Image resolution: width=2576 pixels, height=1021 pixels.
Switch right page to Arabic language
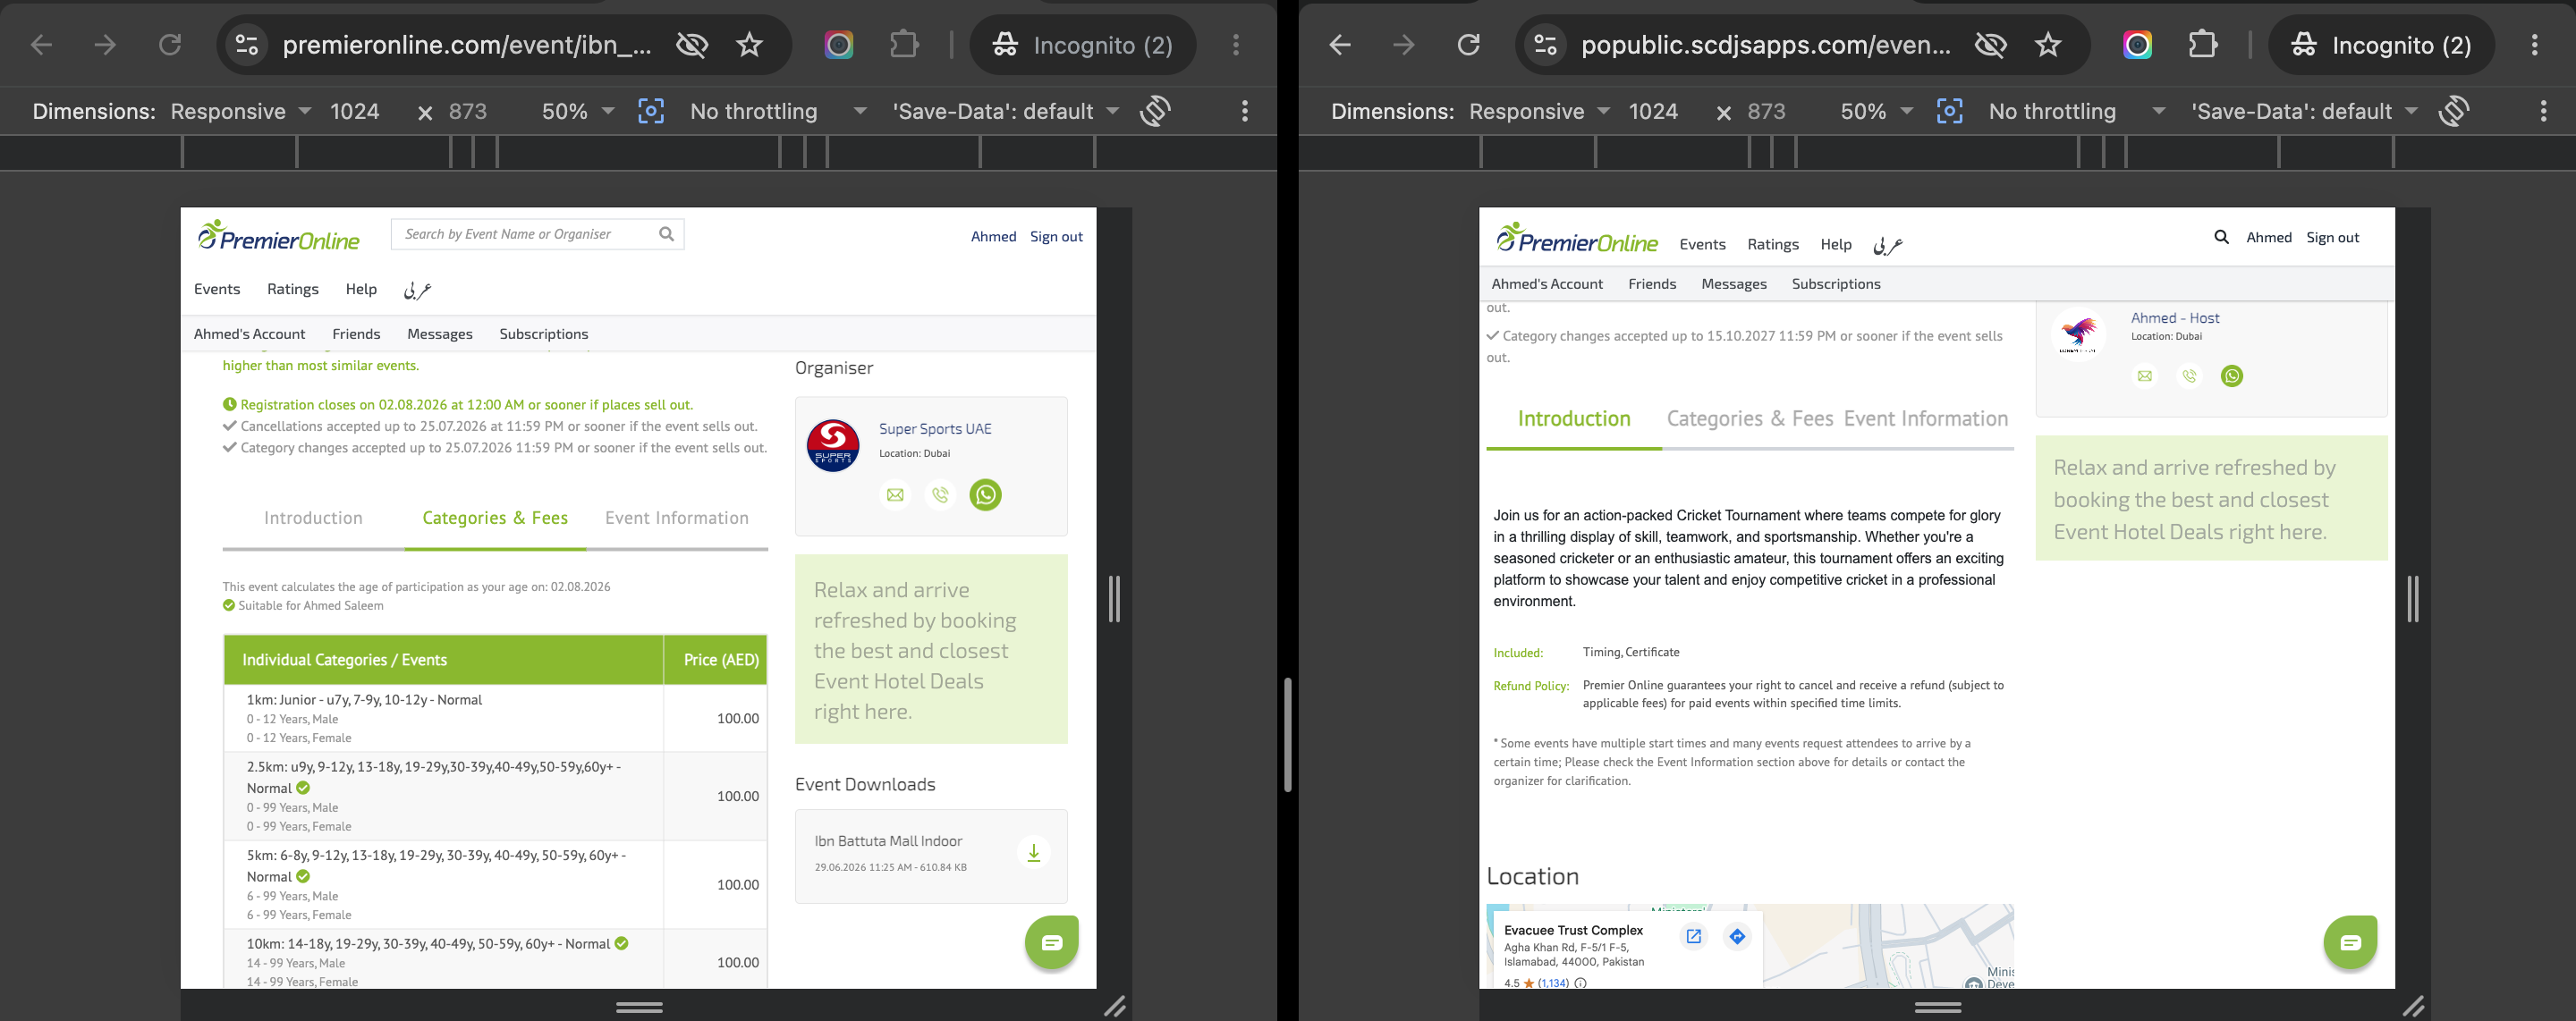[x=1887, y=245]
